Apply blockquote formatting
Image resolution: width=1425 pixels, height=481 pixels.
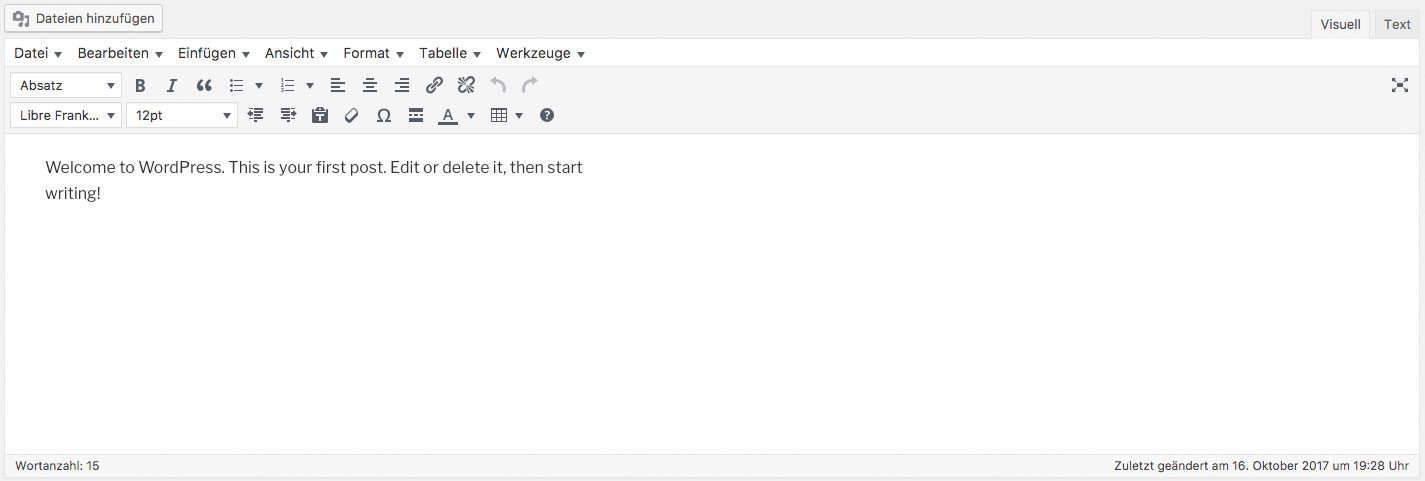pos(204,85)
